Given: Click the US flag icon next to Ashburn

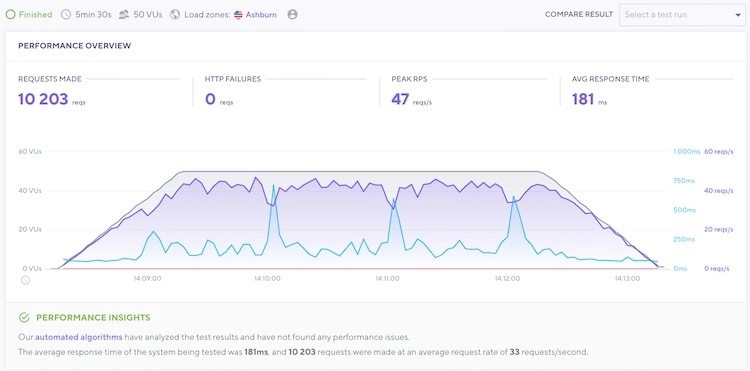Looking at the screenshot, I should pyautogui.click(x=238, y=15).
